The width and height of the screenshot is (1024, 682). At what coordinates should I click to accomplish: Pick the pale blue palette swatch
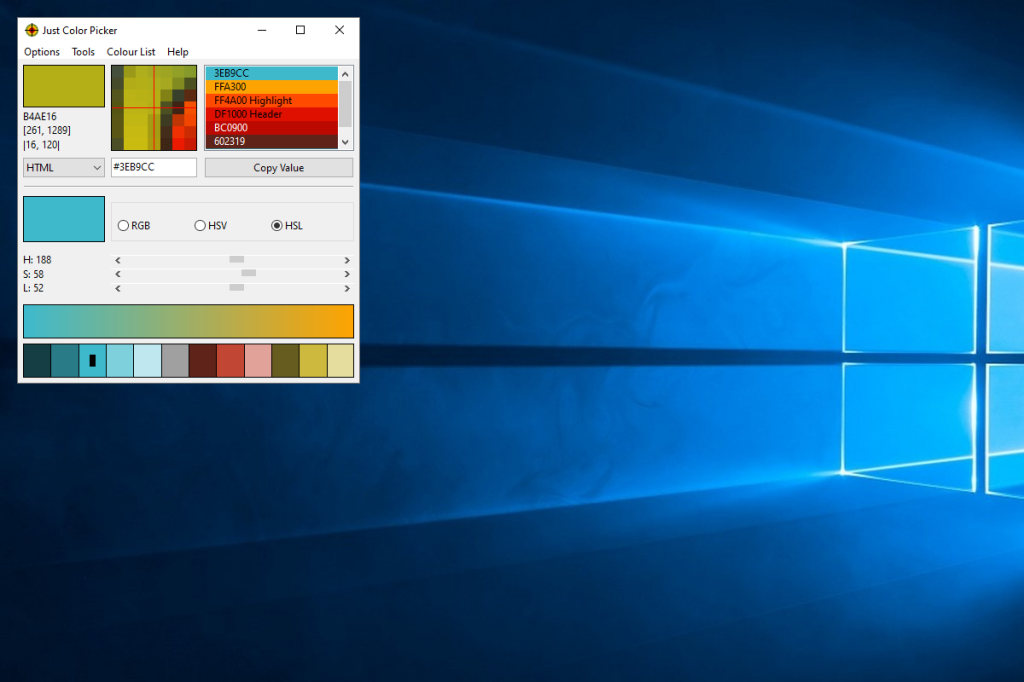(x=147, y=361)
